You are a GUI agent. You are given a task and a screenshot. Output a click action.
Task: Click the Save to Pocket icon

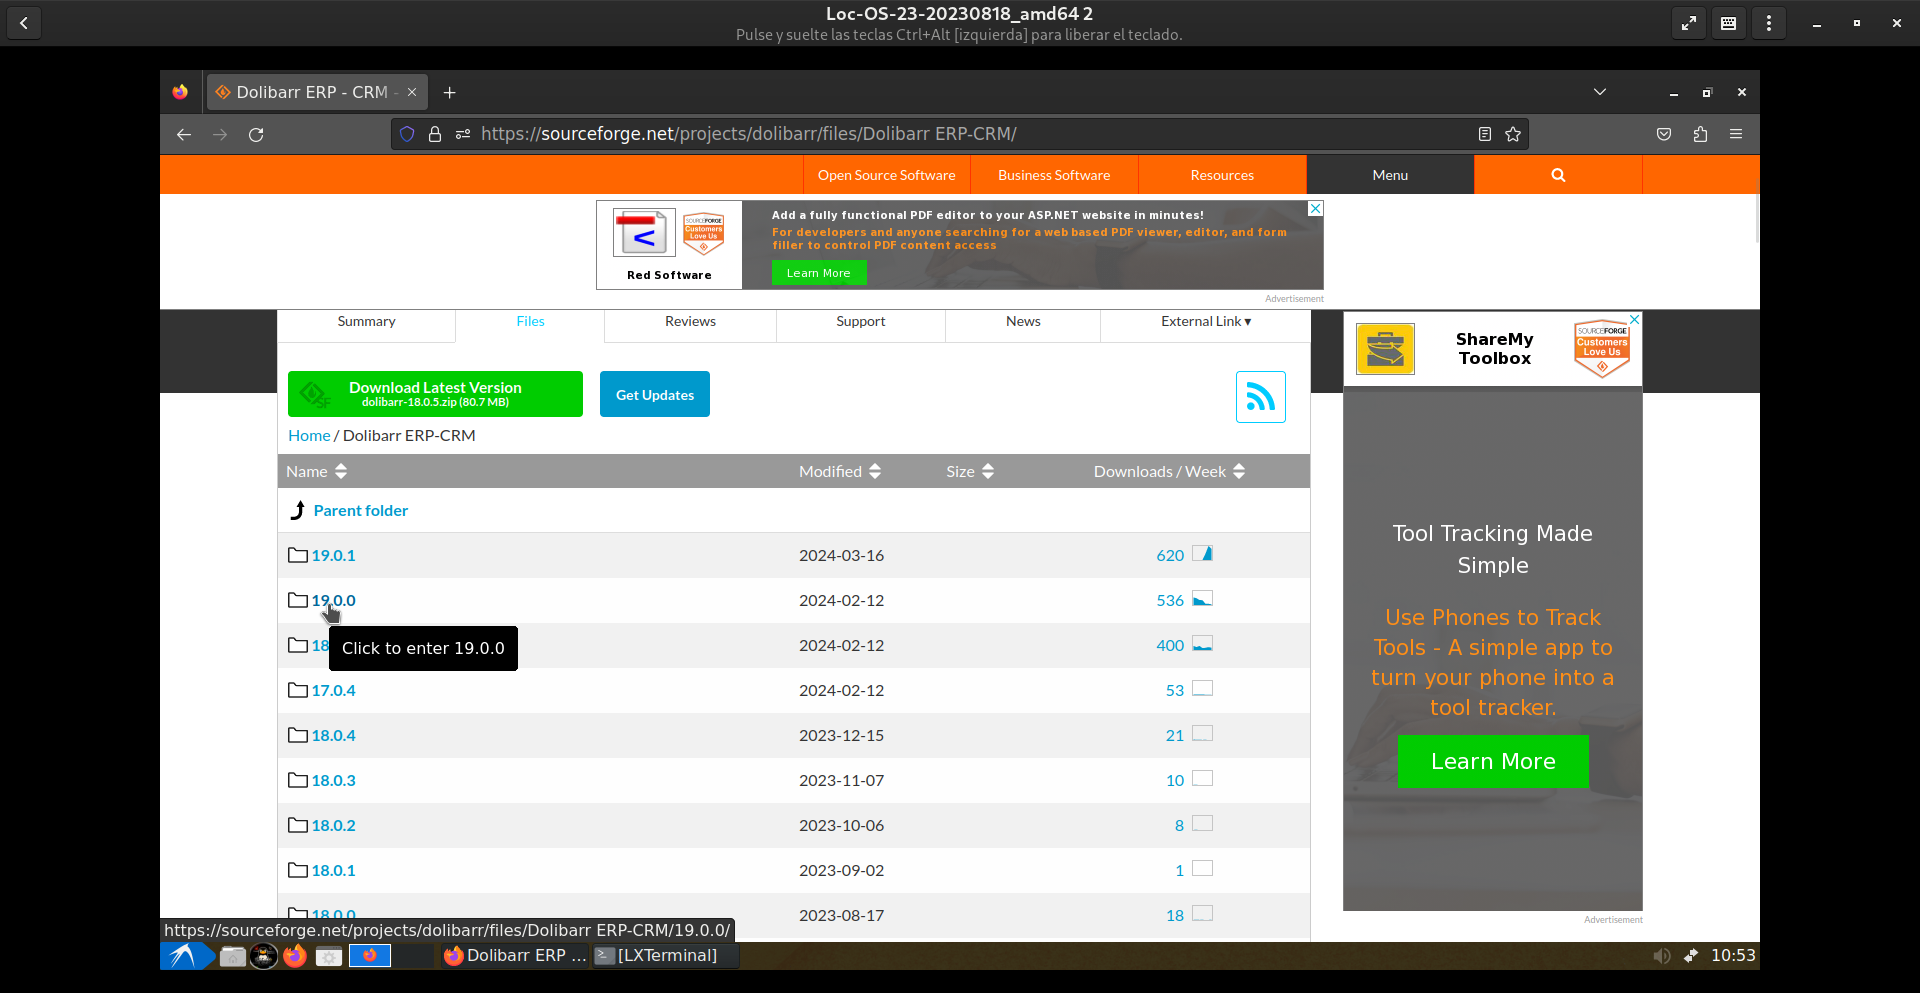click(x=1663, y=134)
